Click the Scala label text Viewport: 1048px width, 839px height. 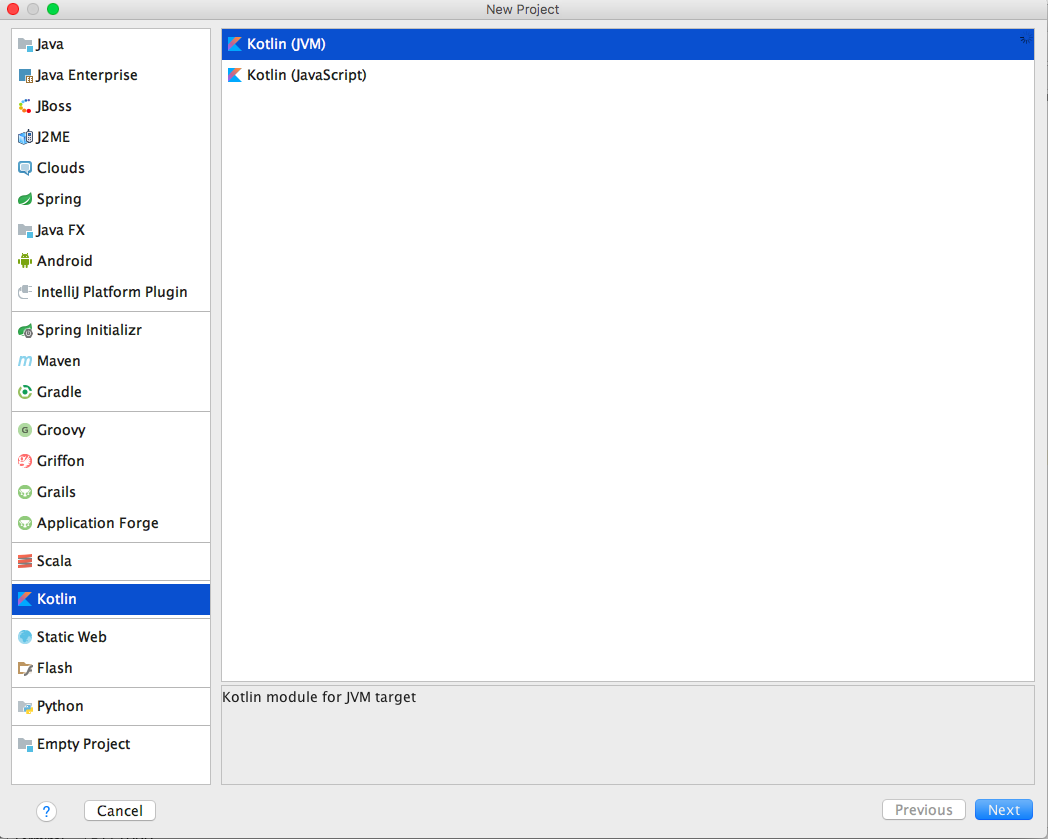pos(53,561)
